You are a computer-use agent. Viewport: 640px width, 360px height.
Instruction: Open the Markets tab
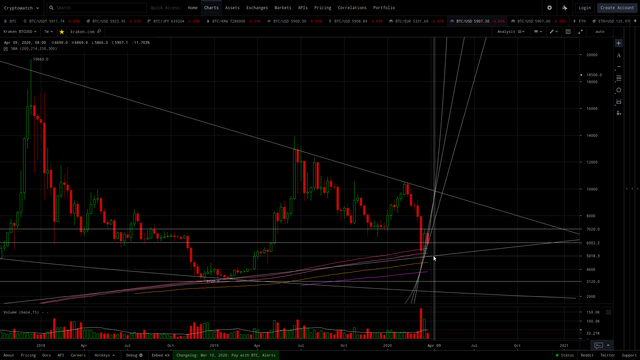click(x=283, y=8)
